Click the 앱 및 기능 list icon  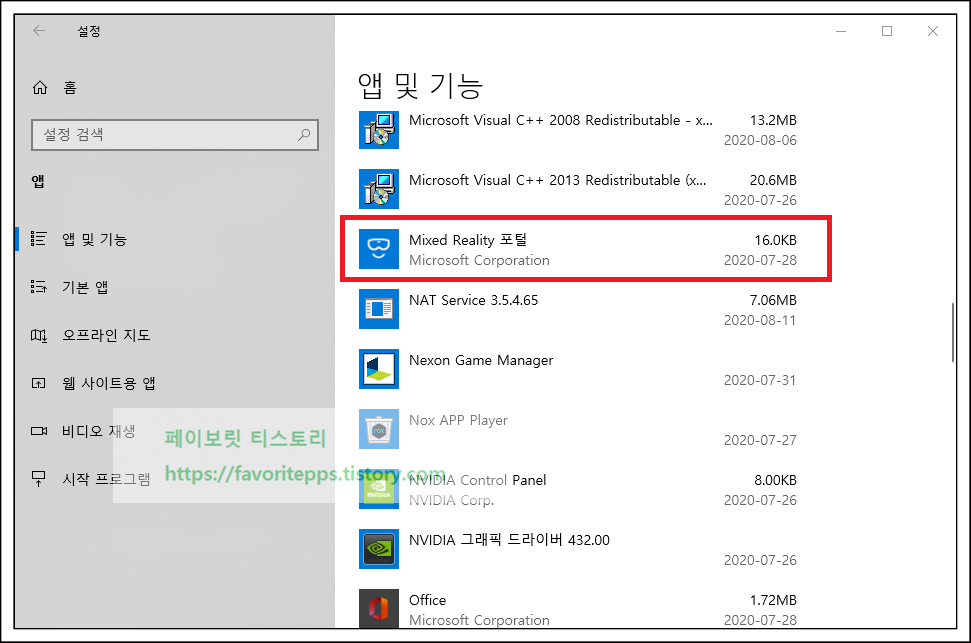38,239
